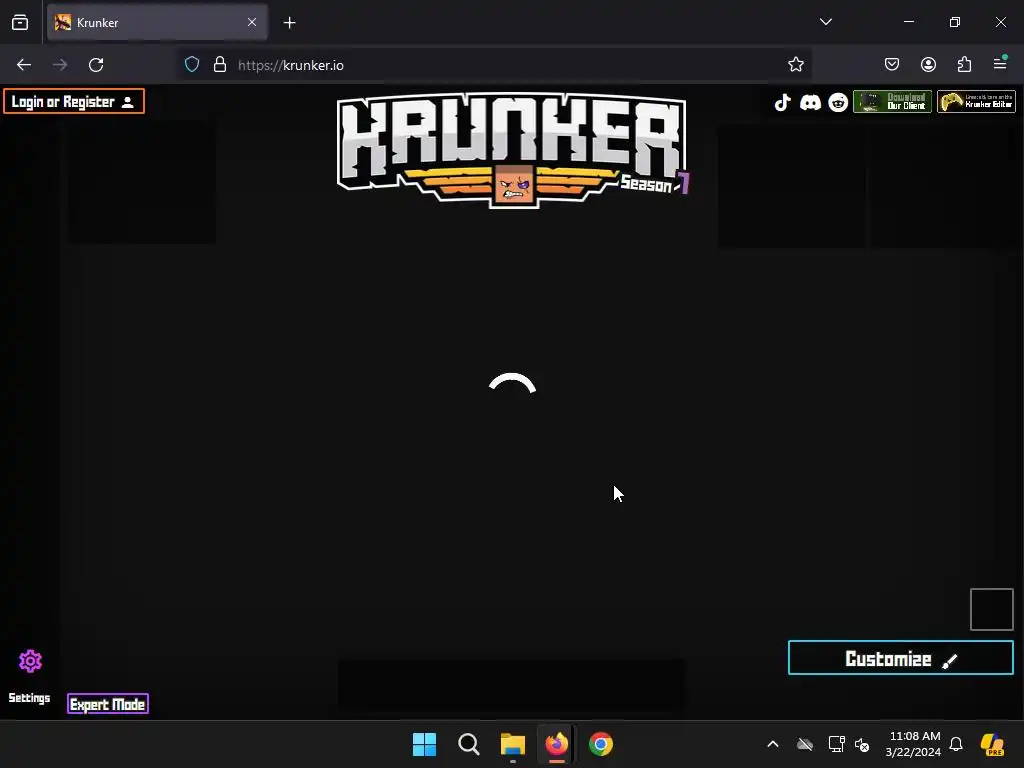
Task: Open a new browser tab
Action: tap(289, 23)
